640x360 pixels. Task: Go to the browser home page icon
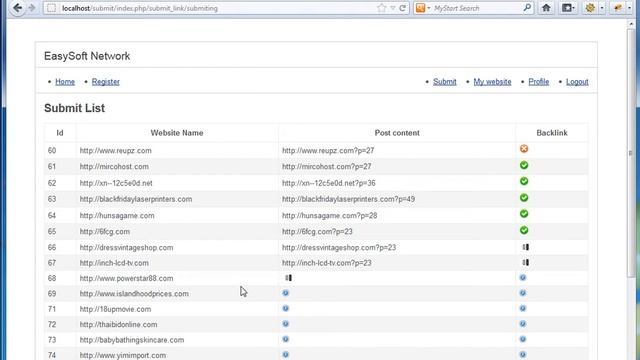pyautogui.click(x=546, y=8)
